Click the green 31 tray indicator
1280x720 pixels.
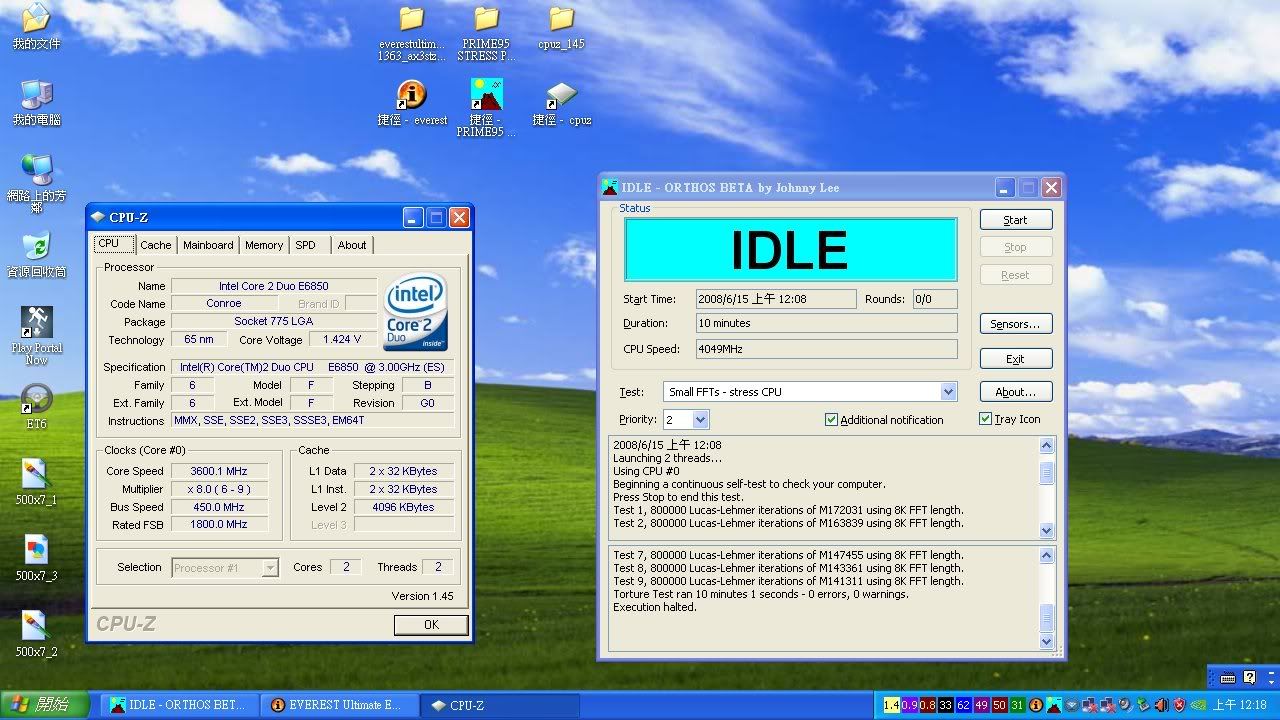(1017, 705)
